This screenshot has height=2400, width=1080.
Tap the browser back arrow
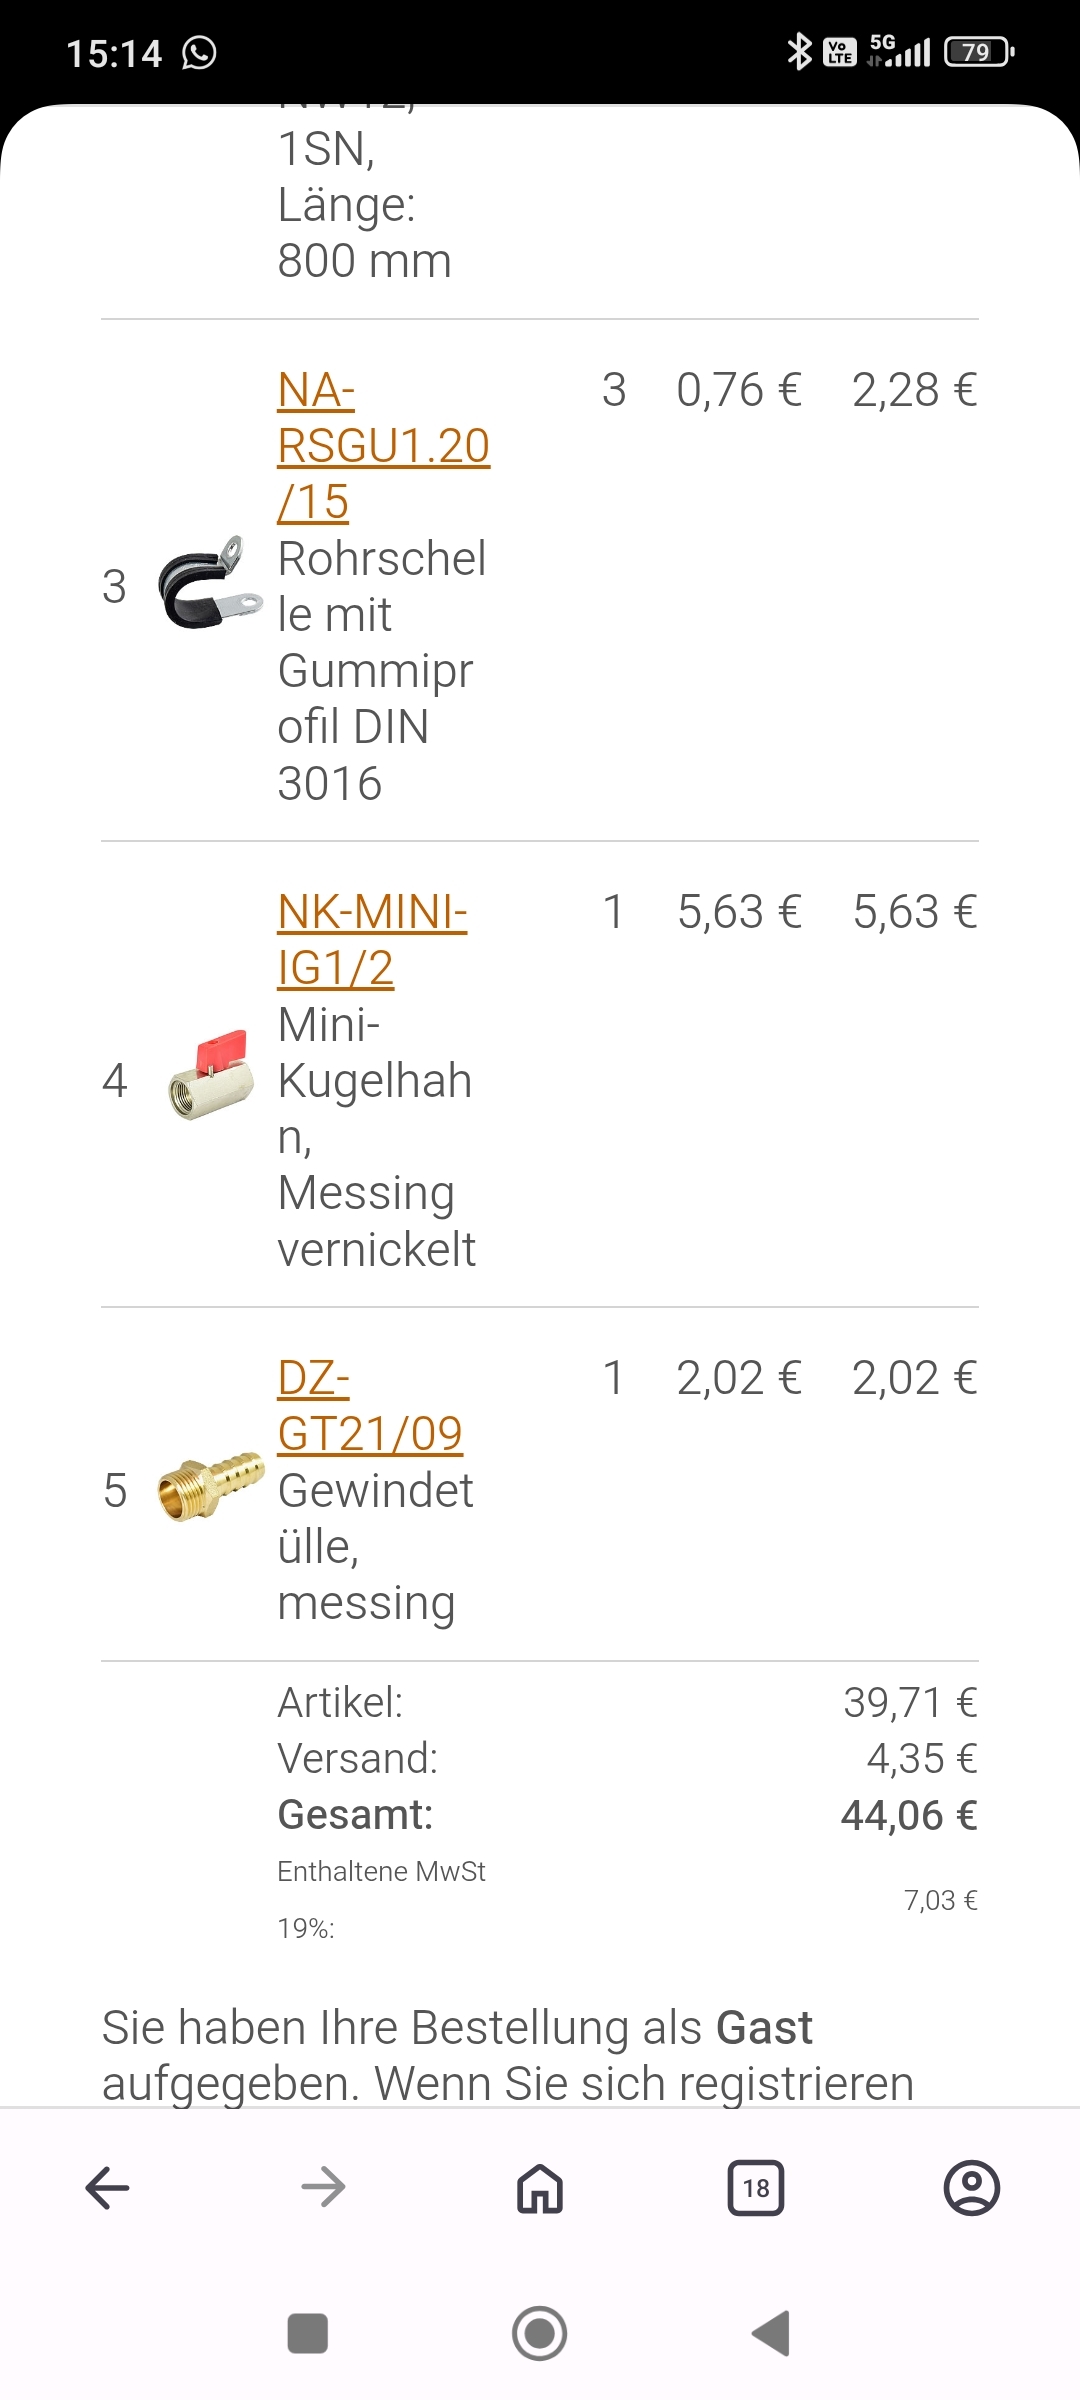(108, 2188)
